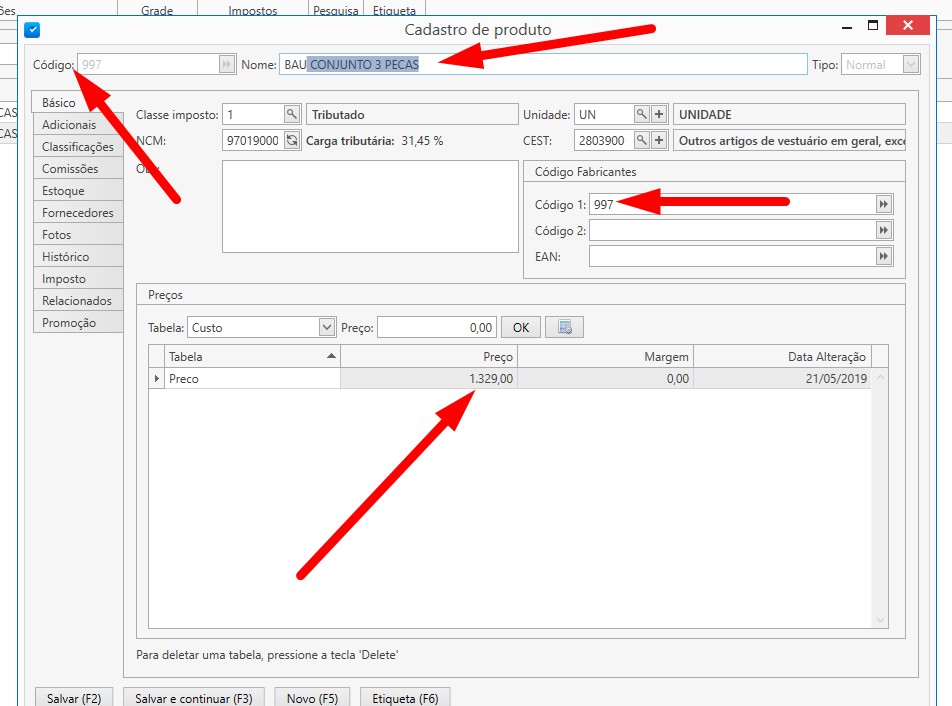Viewport: 952px width, 706px height.
Task: Click the arrow icon in Código 2 field
Action: [x=883, y=231]
